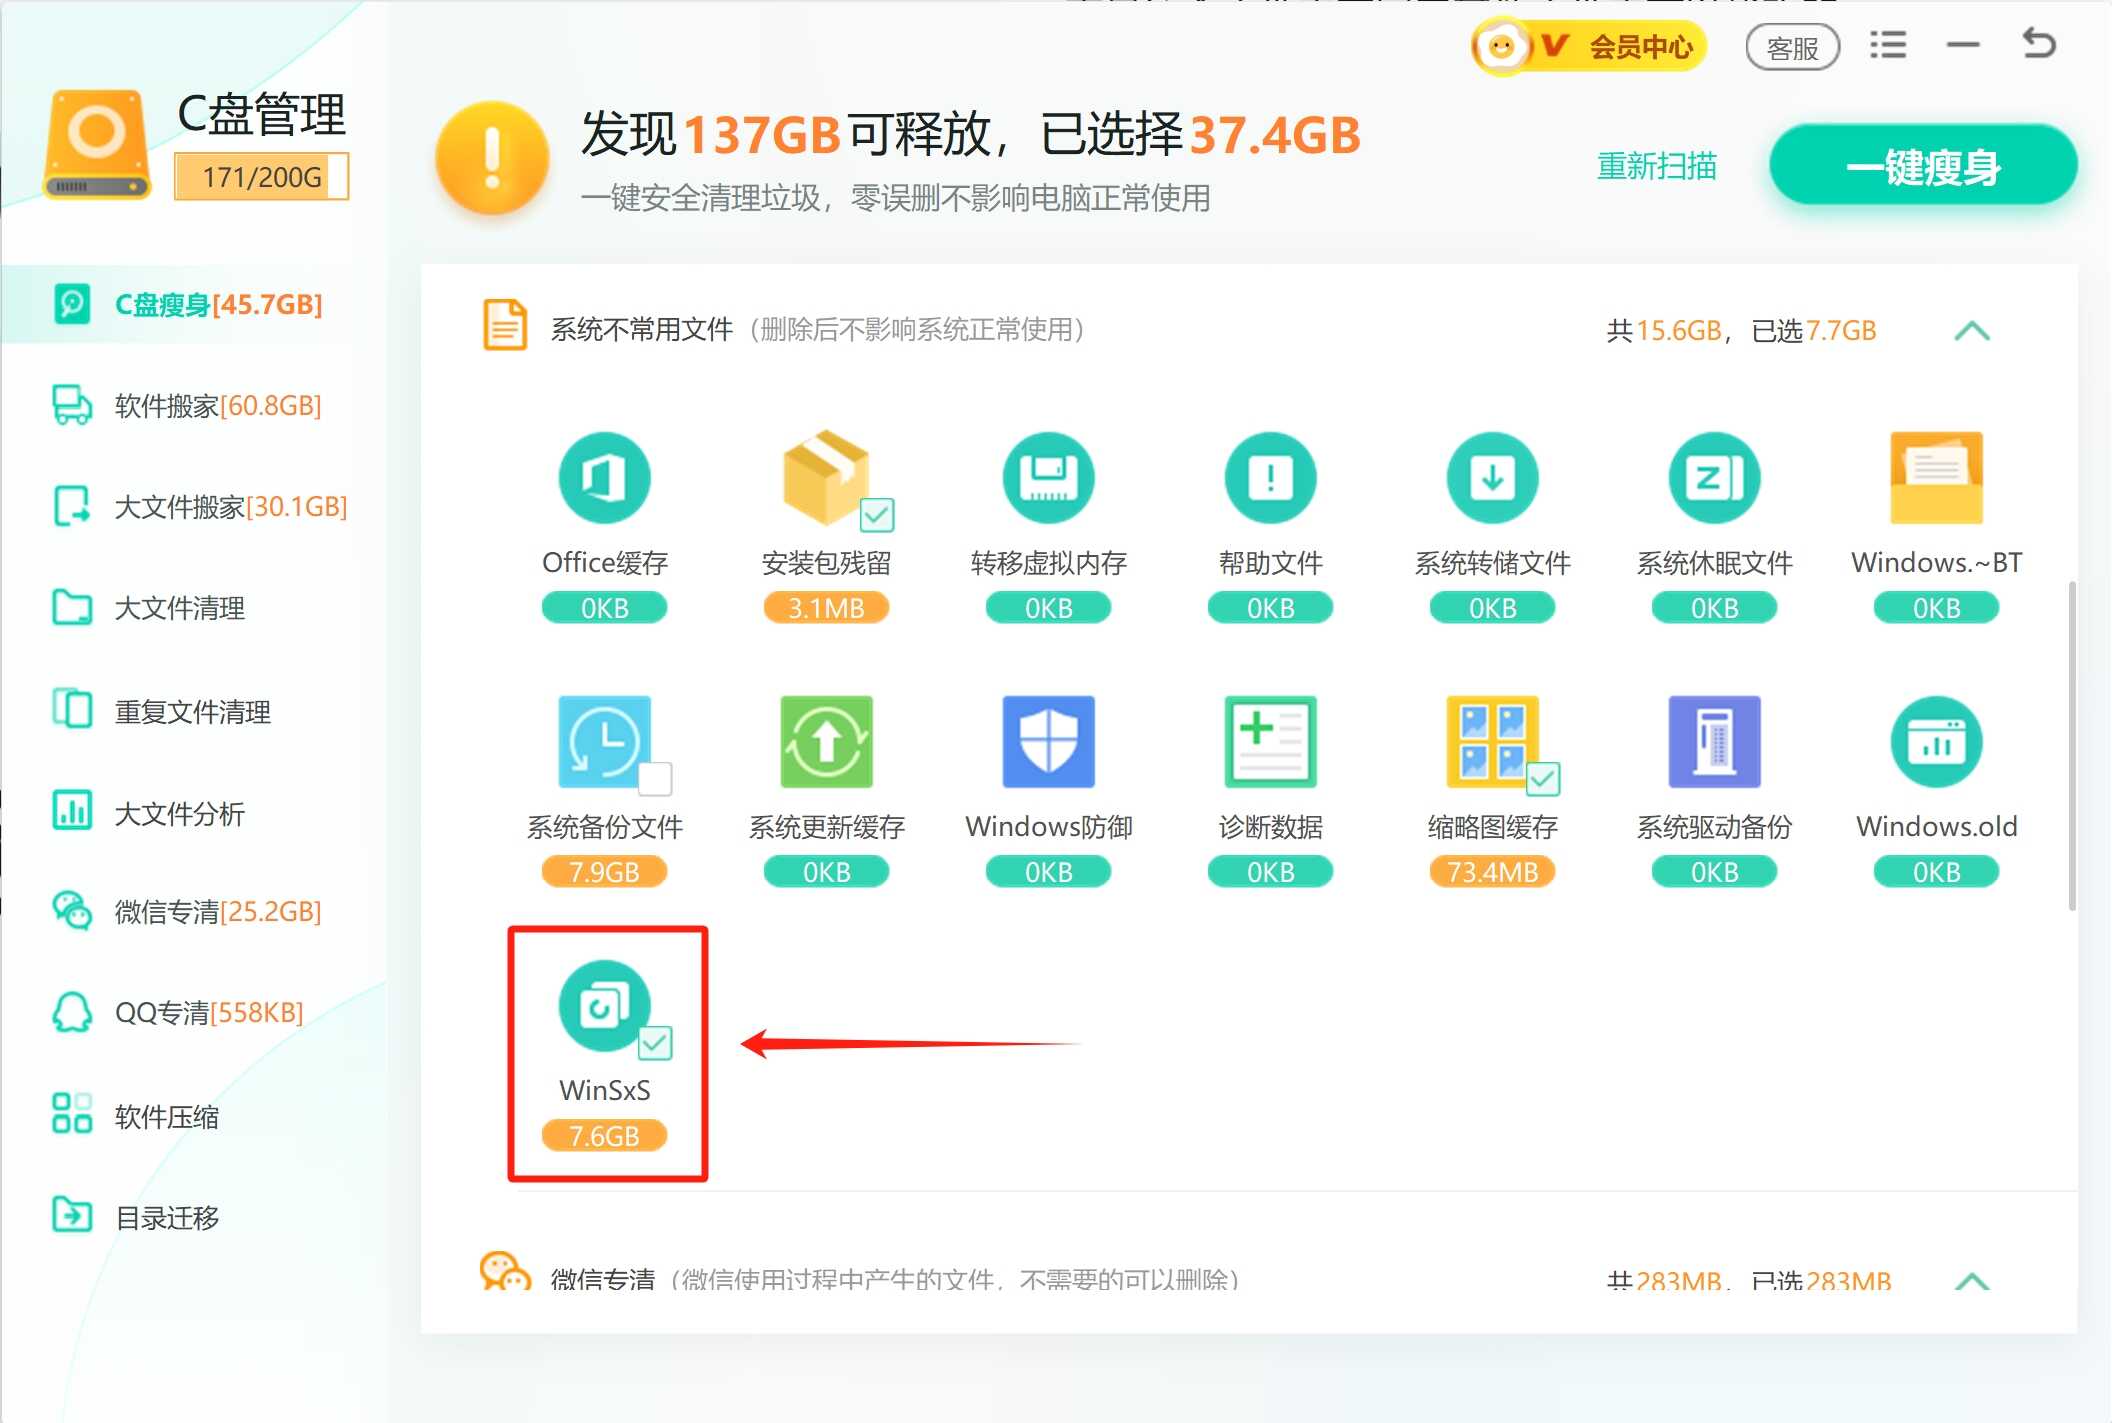The width and height of the screenshot is (2112, 1423).
Task: Open the list menu icon in title bar
Action: (x=1887, y=45)
